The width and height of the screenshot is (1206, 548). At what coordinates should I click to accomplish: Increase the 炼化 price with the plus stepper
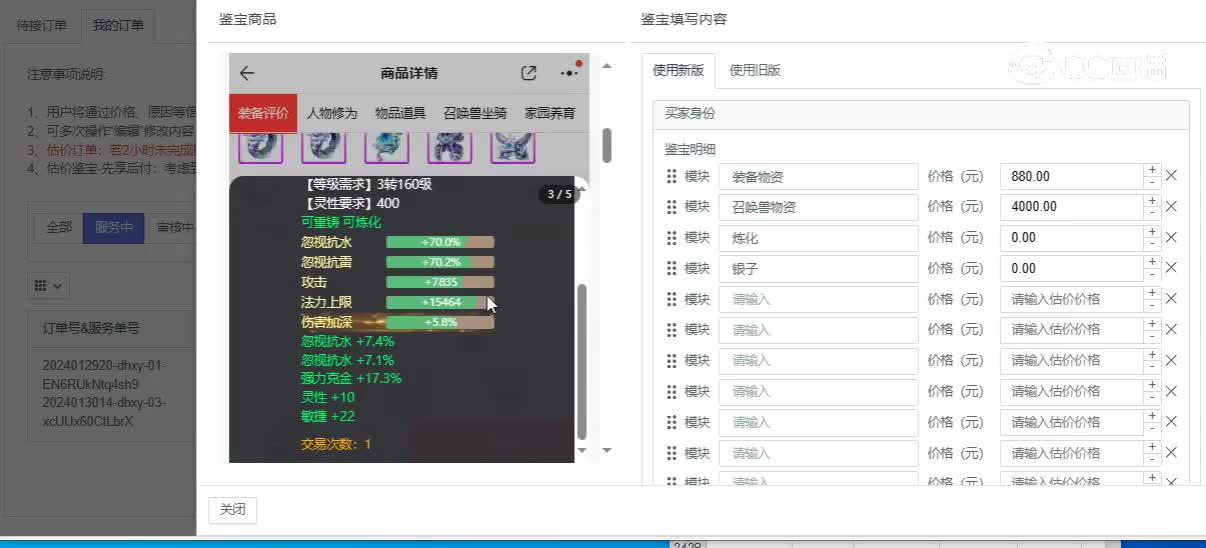[x=1152, y=232]
